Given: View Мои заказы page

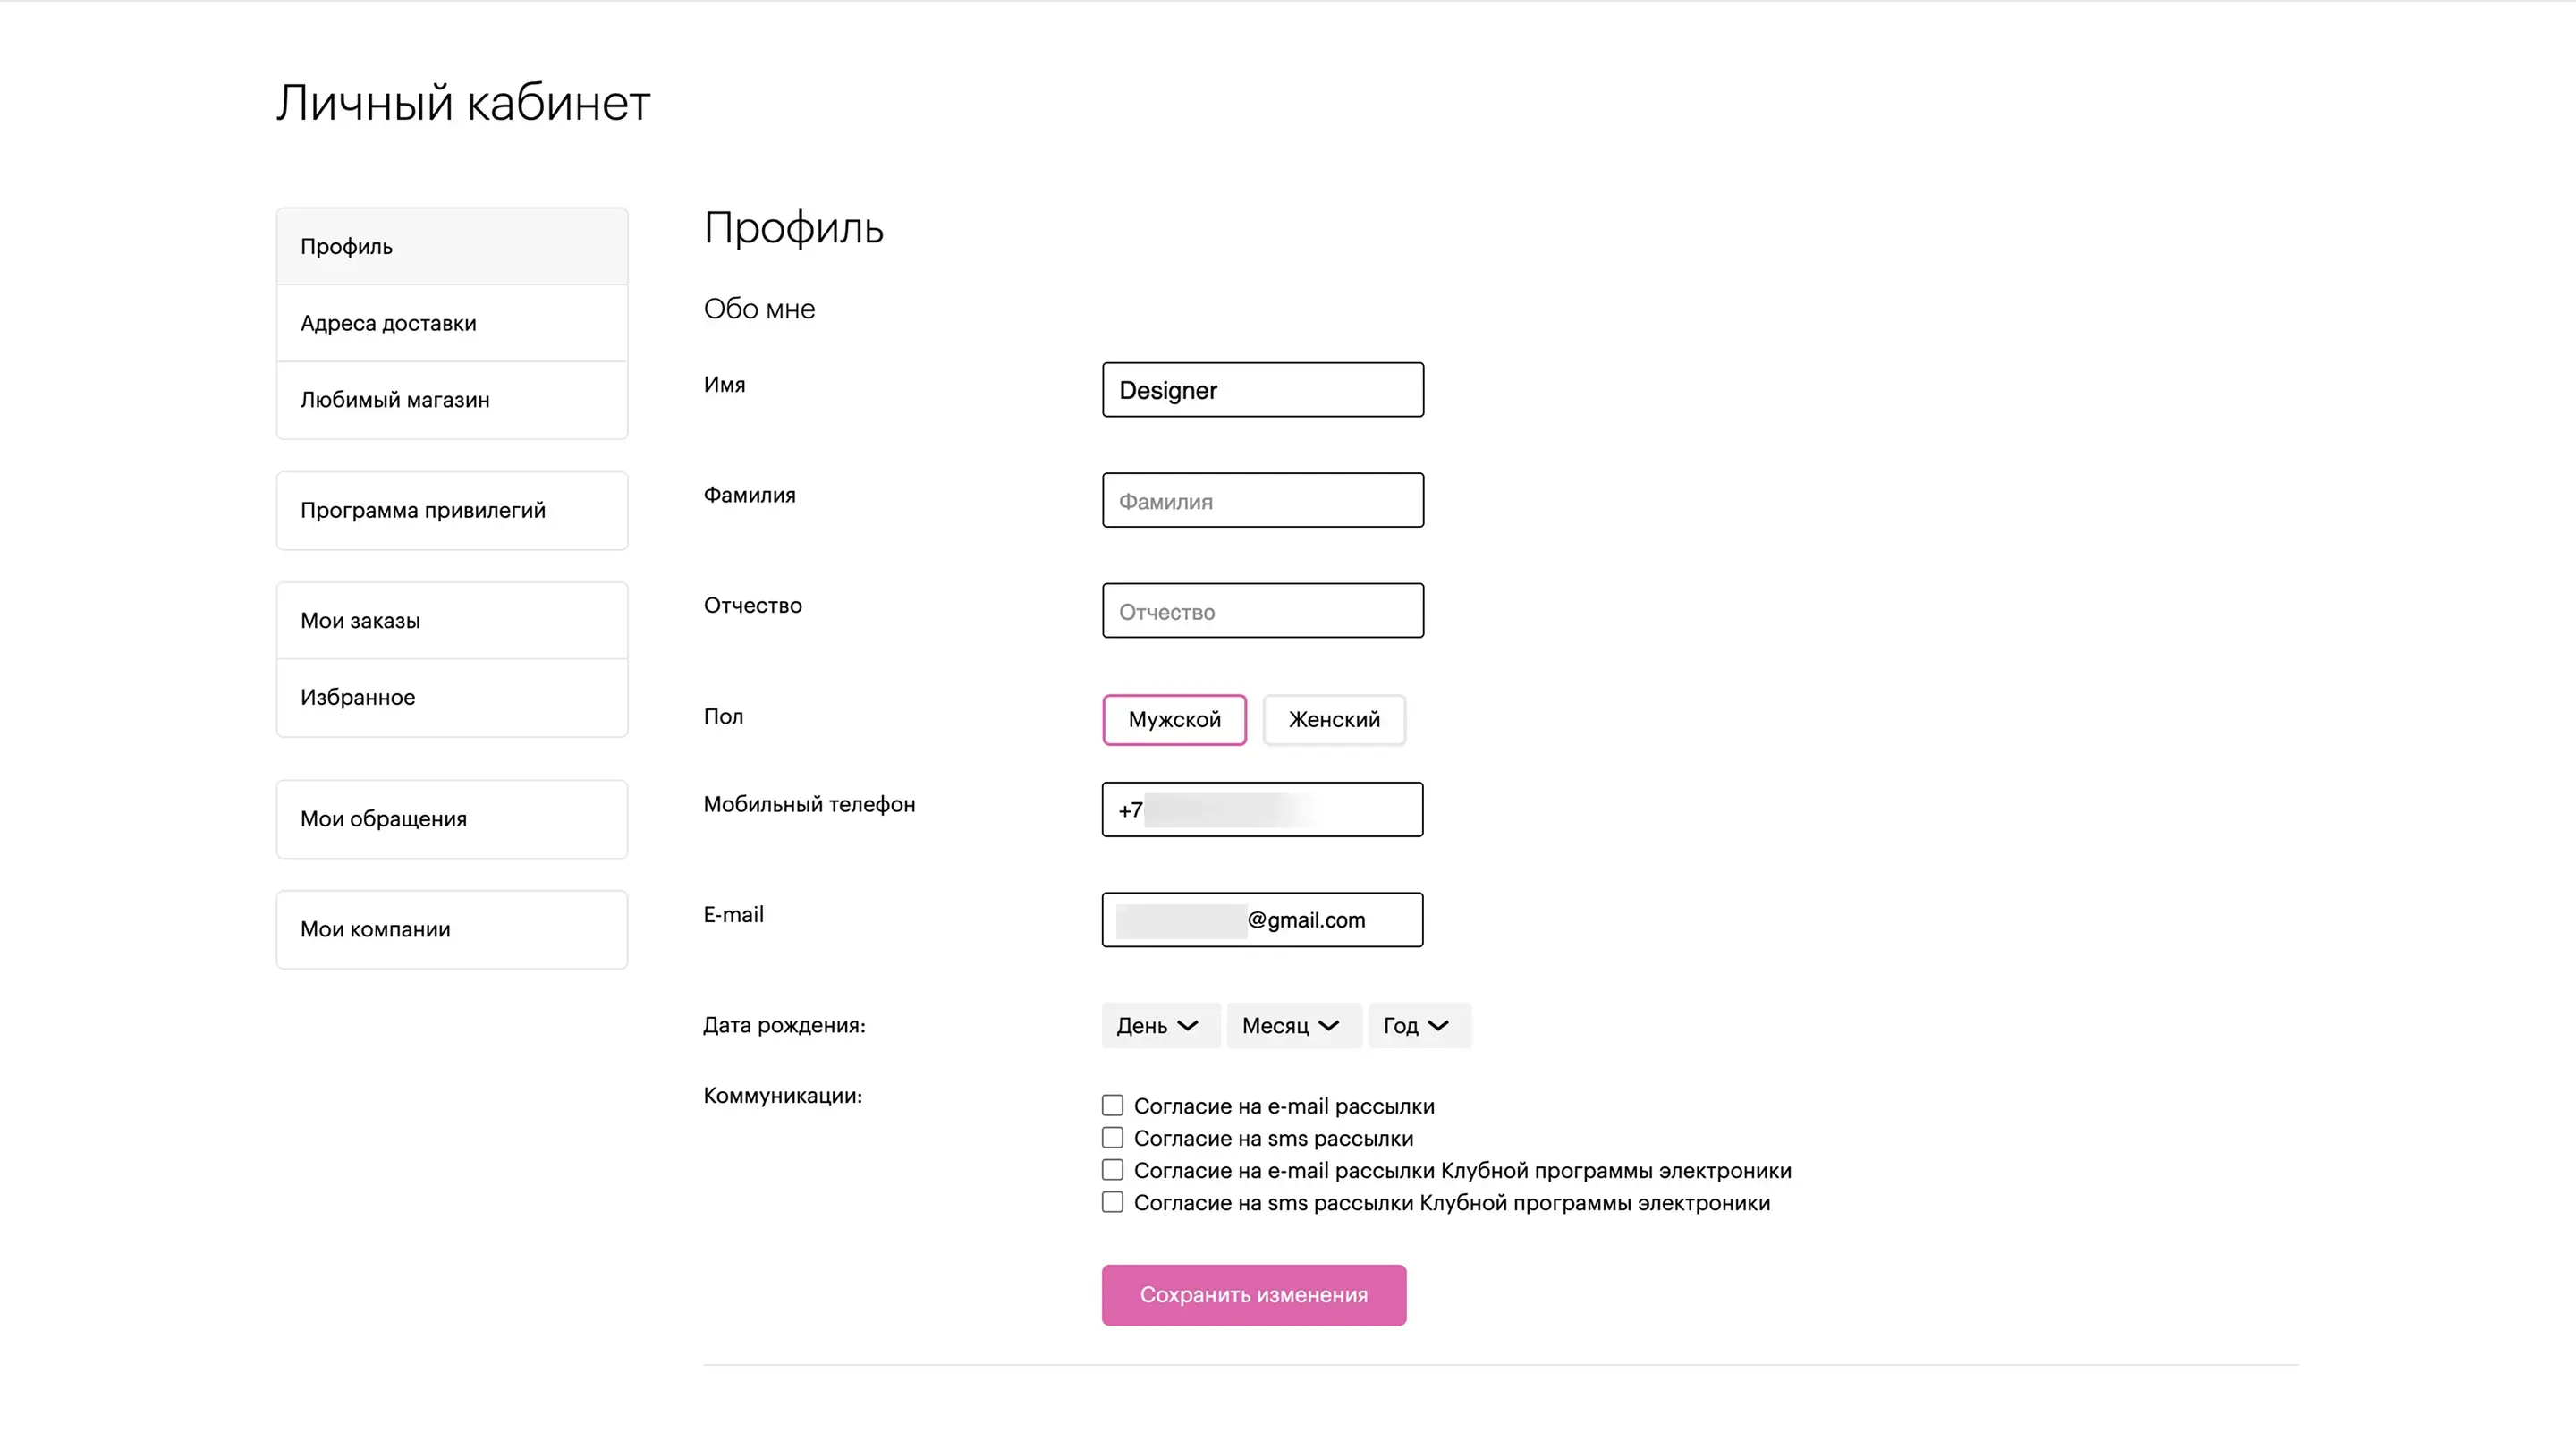Looking at the screenshot, I should 451,620.
